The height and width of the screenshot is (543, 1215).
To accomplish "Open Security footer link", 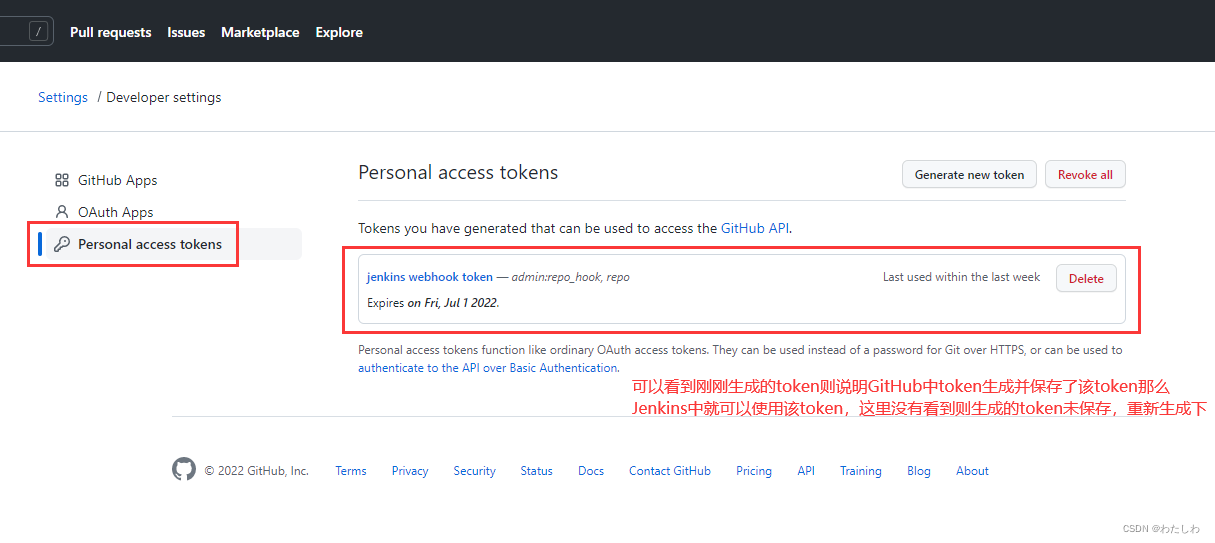I will 474,471.
